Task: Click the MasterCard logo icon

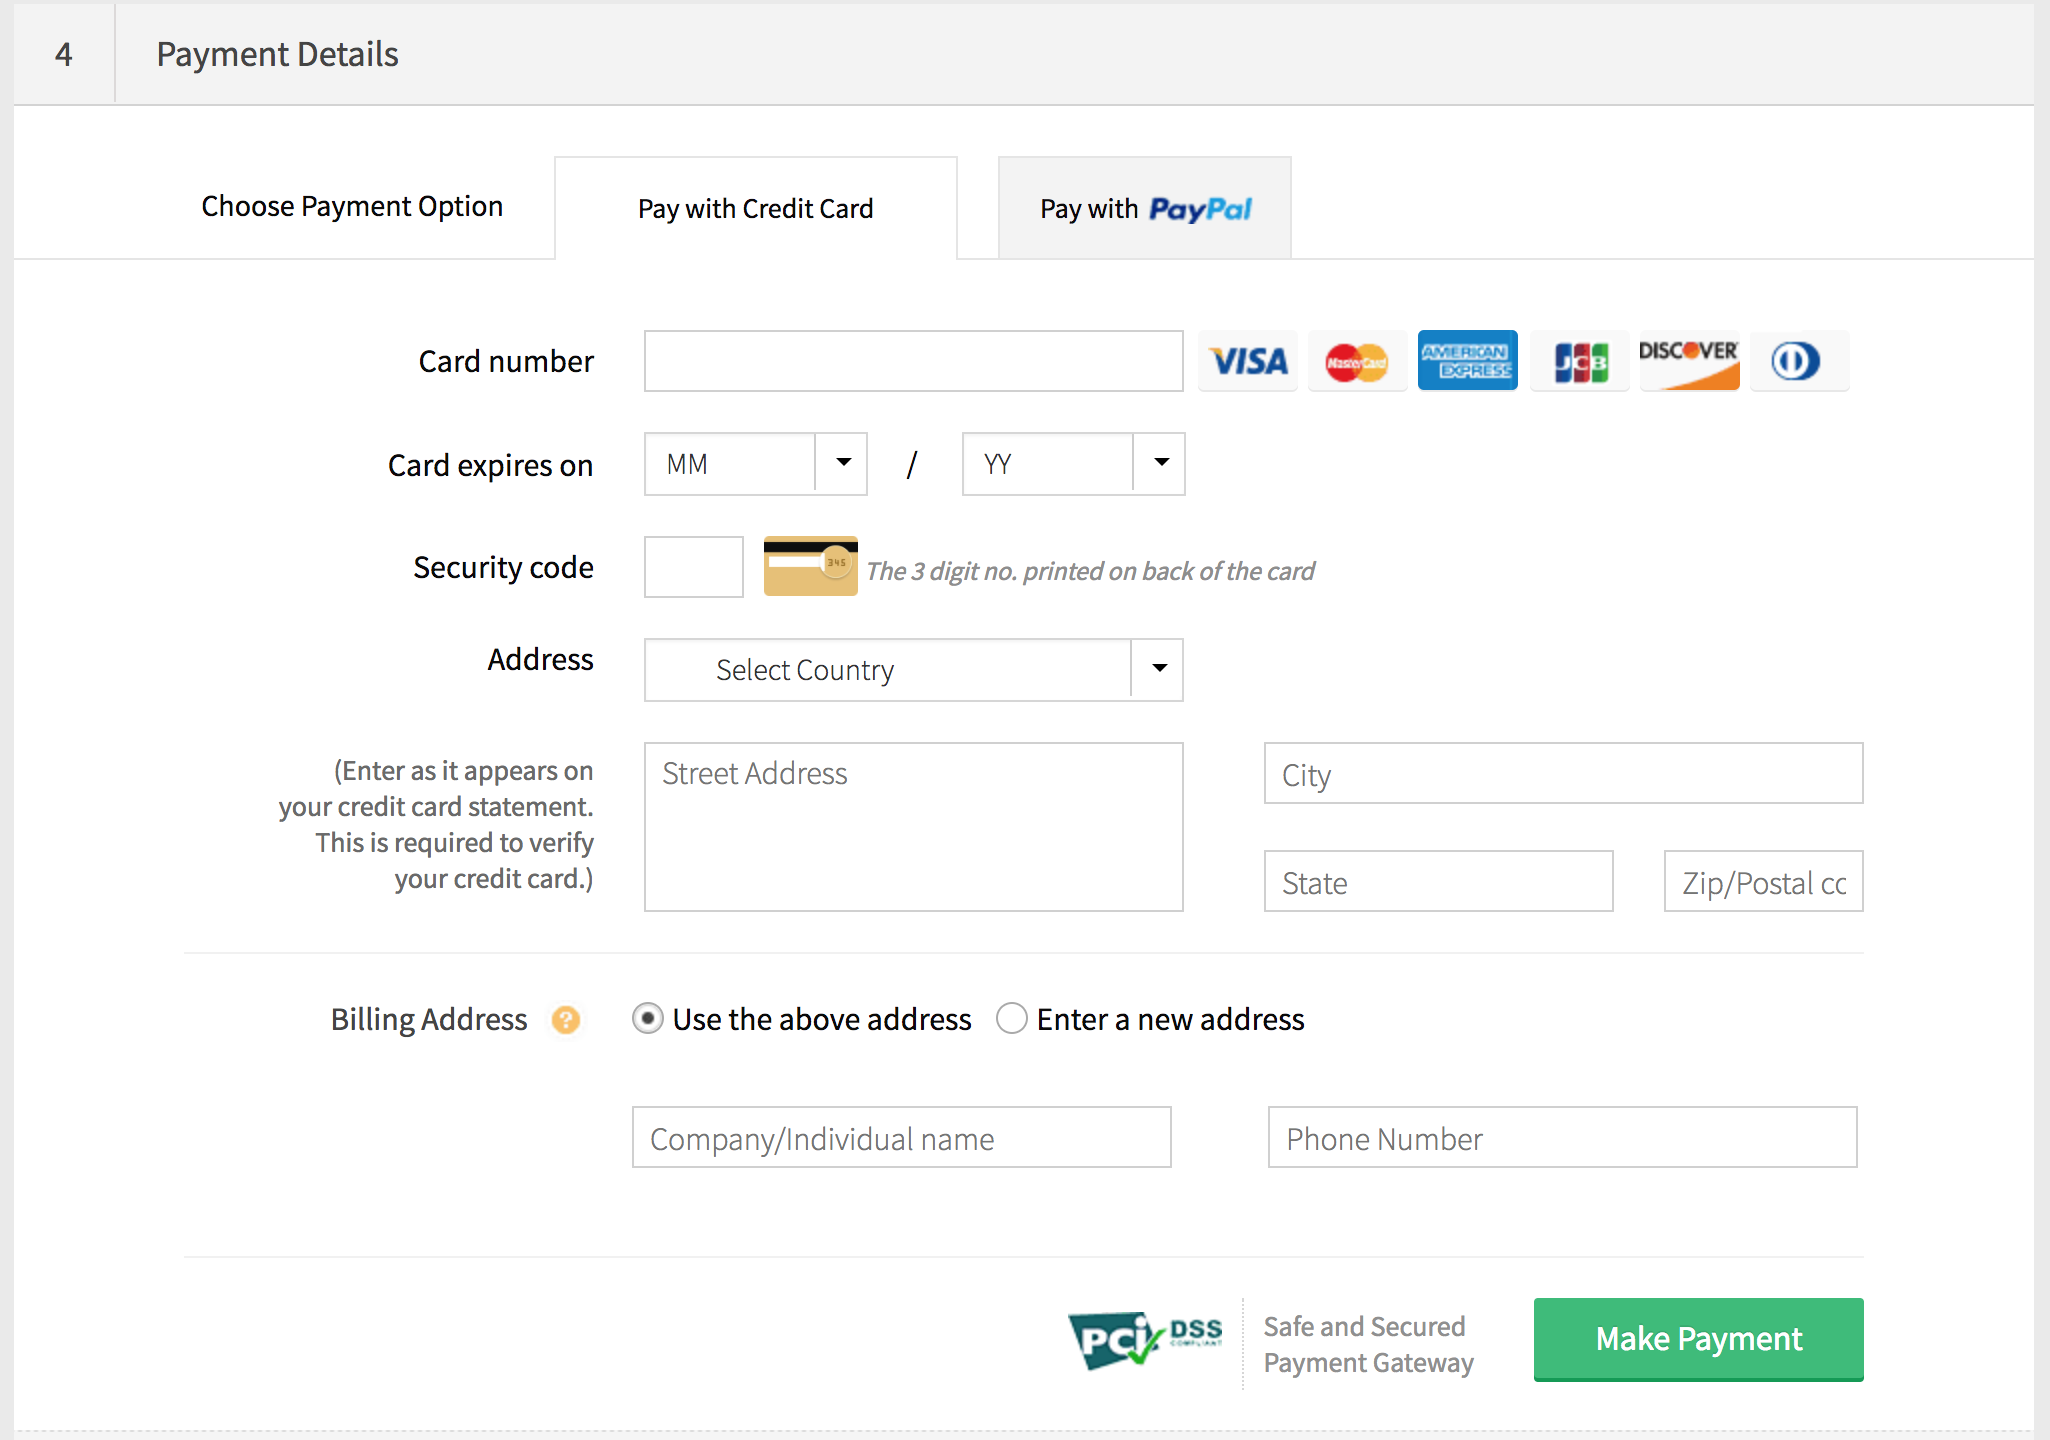Action: click(1357, 361)
